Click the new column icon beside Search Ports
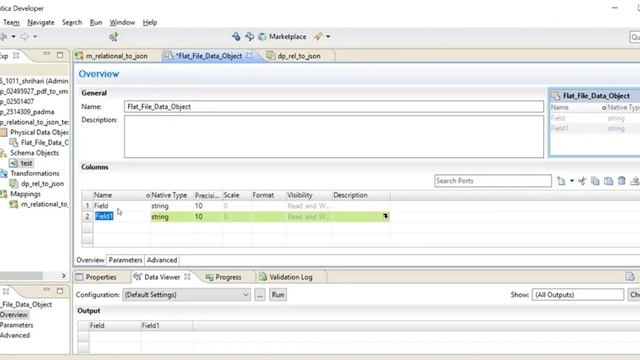 coord(561,181)
